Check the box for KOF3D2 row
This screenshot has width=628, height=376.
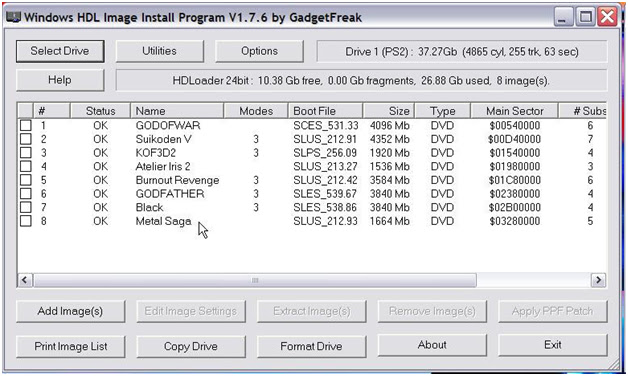coord(26,153)
